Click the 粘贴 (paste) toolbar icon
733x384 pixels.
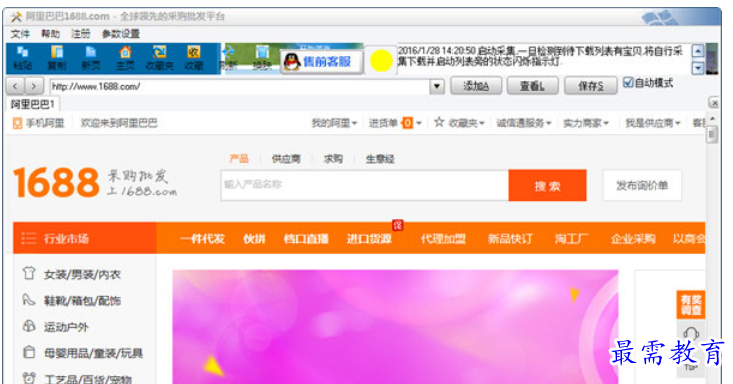(22, 58)
